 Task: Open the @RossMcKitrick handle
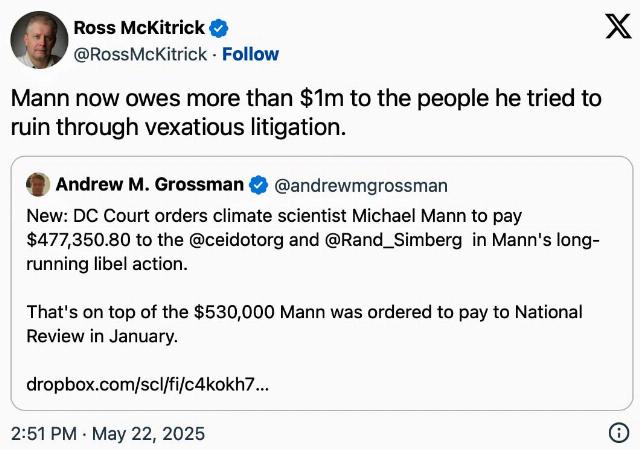(140, 54)
